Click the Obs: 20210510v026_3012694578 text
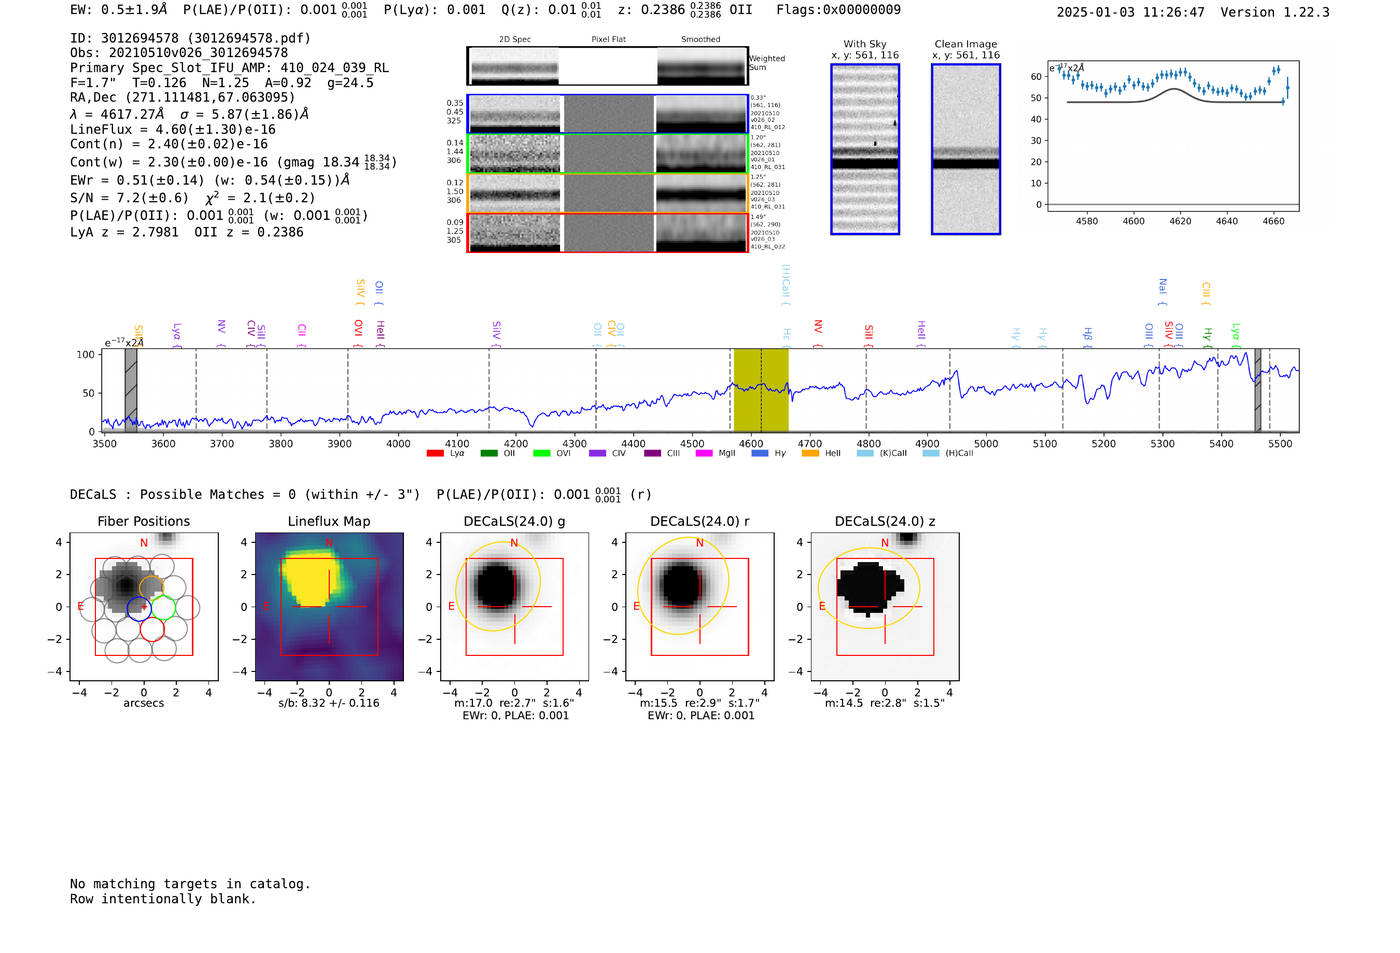The image size is (1400, 953). click(x=179, y=53)
